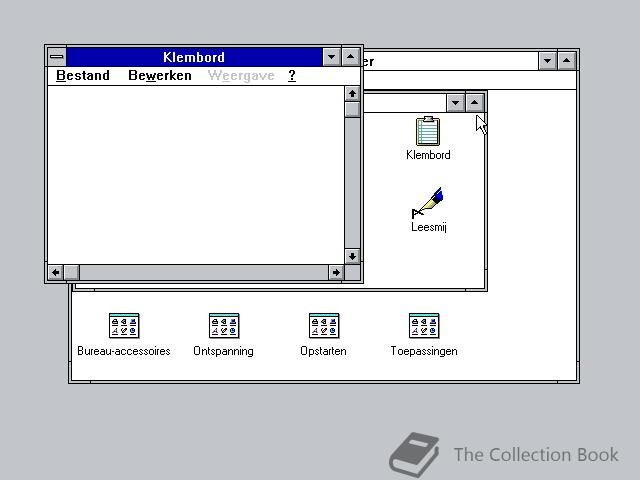
Task: Open the greyed Weergave menu
Action: point(241,76)
